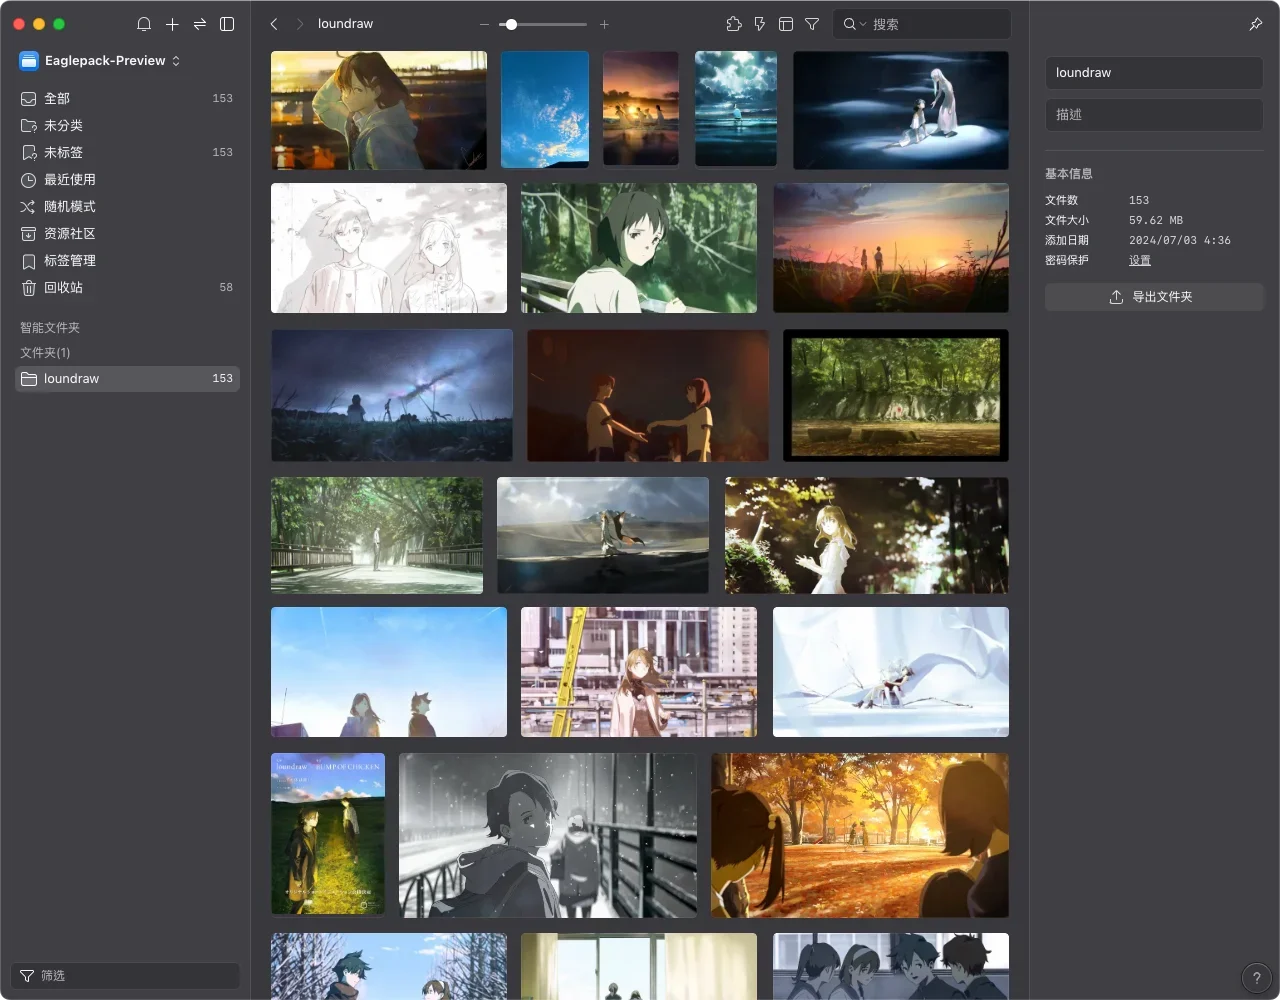Collapse the 文件夹(1) section
The width and height of the screenshot is (1280, 1000).
click(x=45, y=353)
